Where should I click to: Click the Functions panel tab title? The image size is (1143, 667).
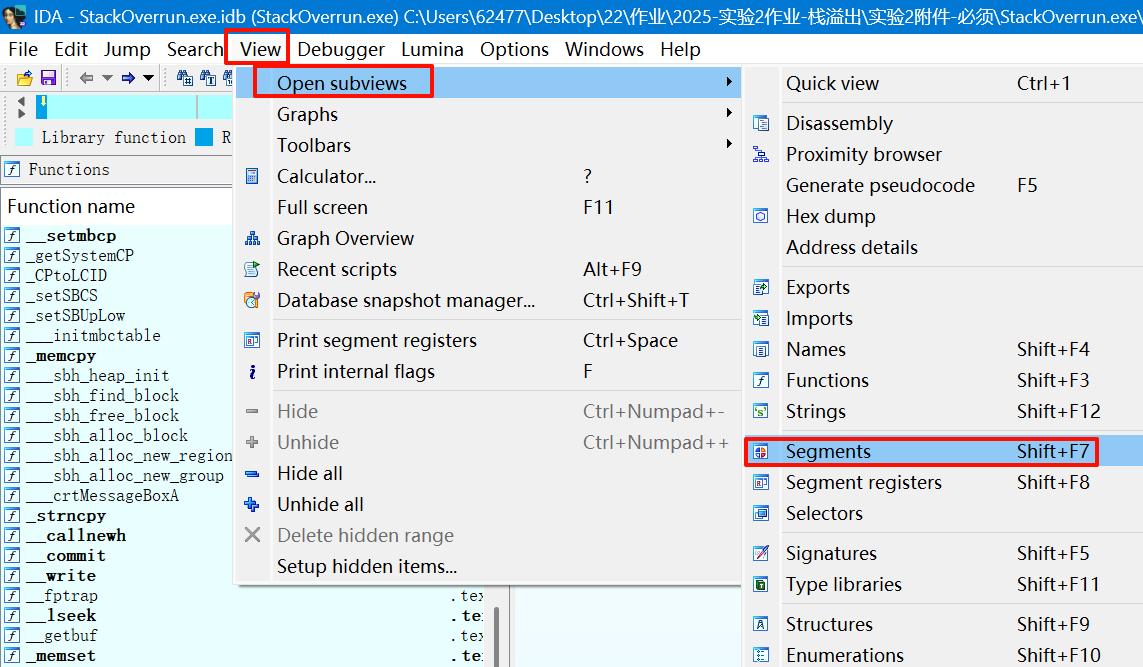[69, 170]
